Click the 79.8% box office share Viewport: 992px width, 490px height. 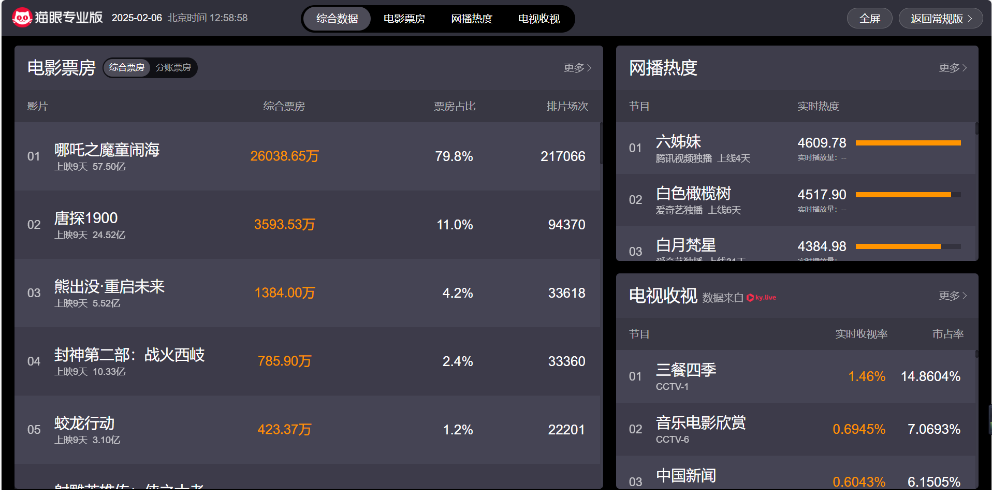click(x=454, y=156)
